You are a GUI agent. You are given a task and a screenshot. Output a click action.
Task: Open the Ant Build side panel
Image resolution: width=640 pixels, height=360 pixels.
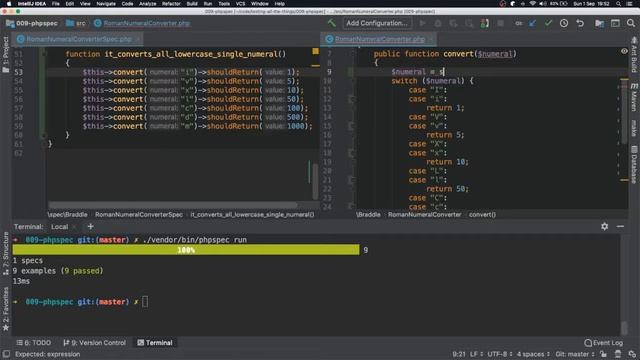[634, 54]
